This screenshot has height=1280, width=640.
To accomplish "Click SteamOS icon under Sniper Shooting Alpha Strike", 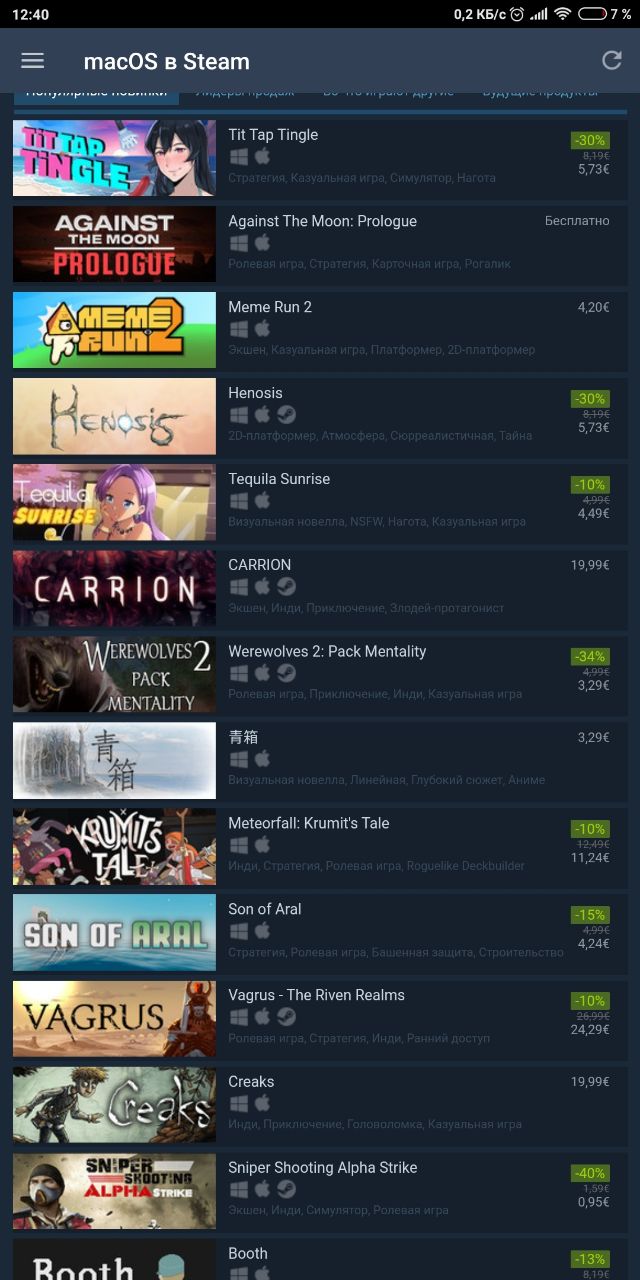I will (286, 1189).
